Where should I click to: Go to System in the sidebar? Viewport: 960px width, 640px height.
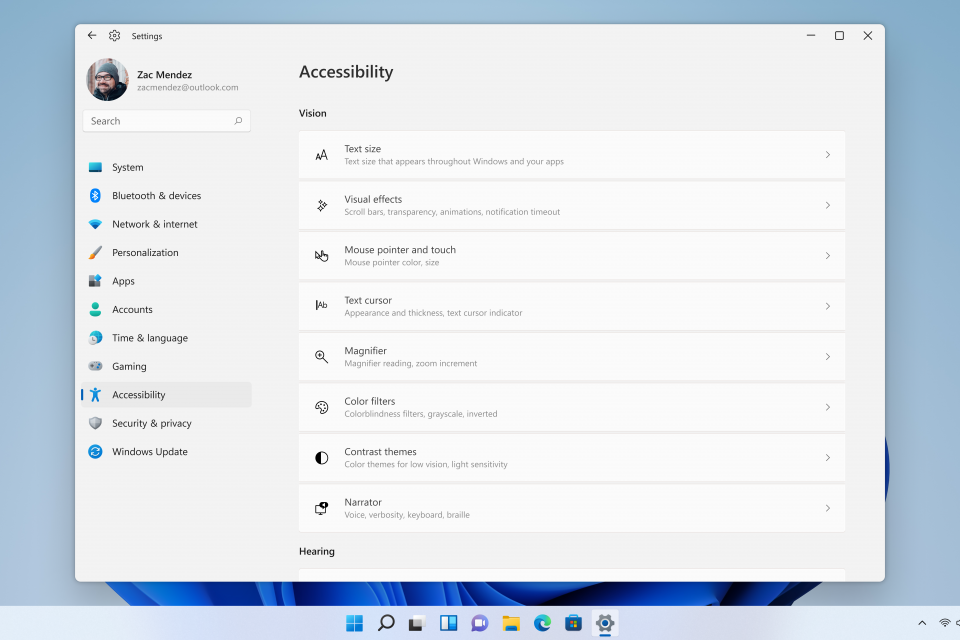128,168
